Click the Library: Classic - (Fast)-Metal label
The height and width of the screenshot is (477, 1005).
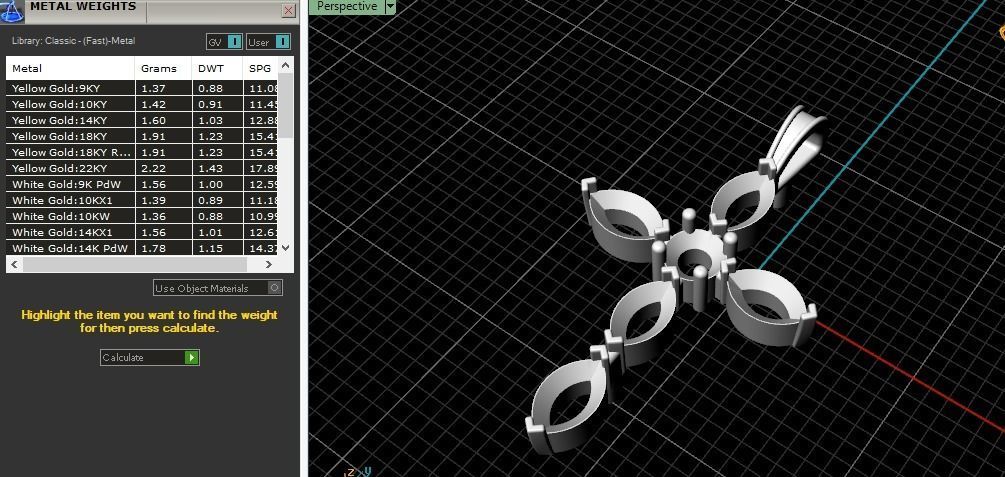[x=74, y=41]
